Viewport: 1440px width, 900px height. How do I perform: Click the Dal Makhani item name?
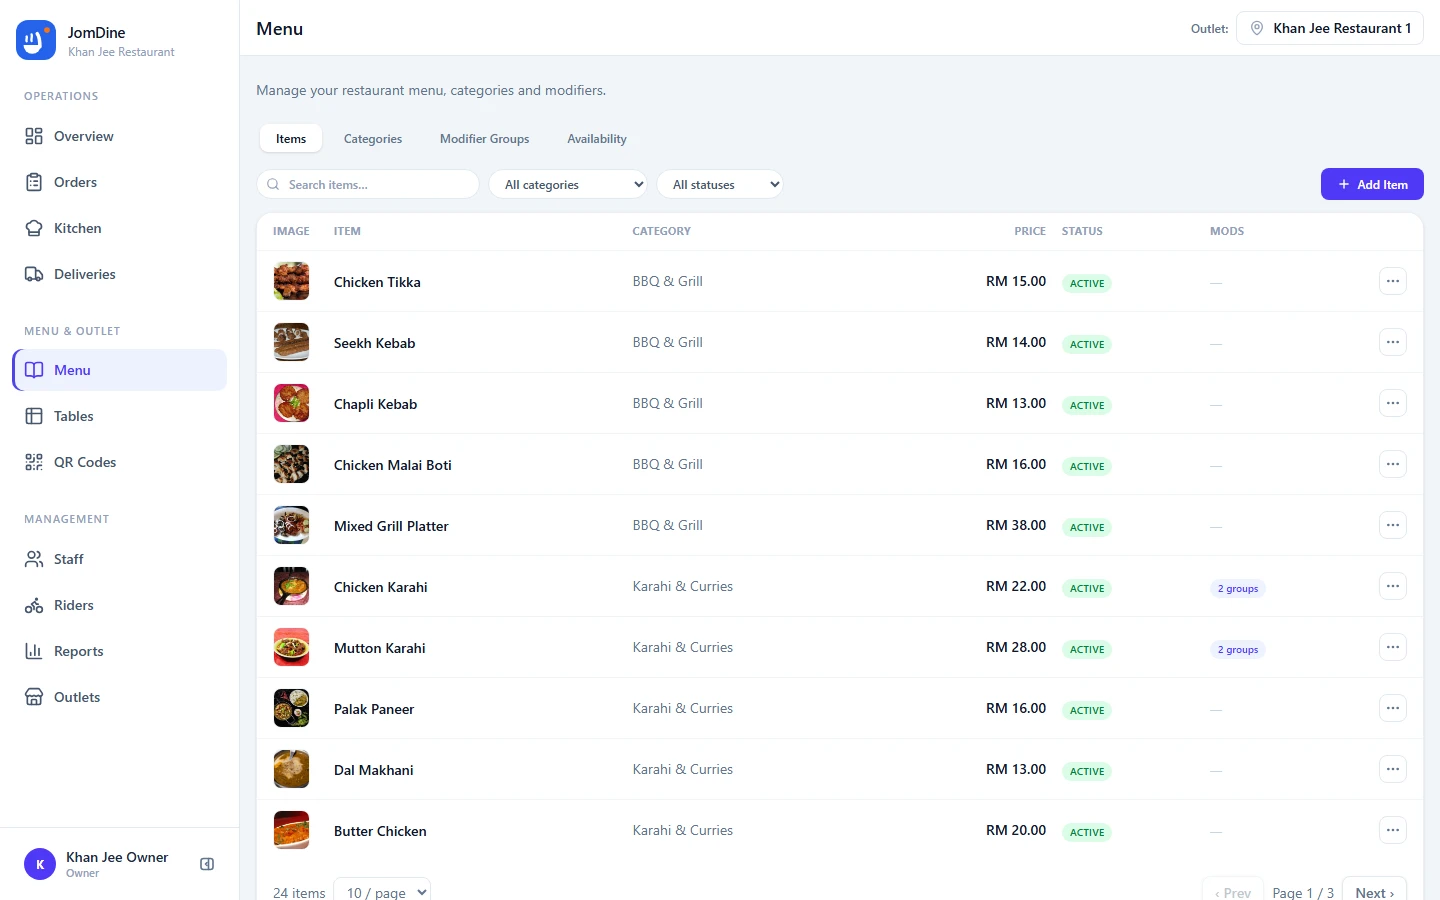coord(374,770)
